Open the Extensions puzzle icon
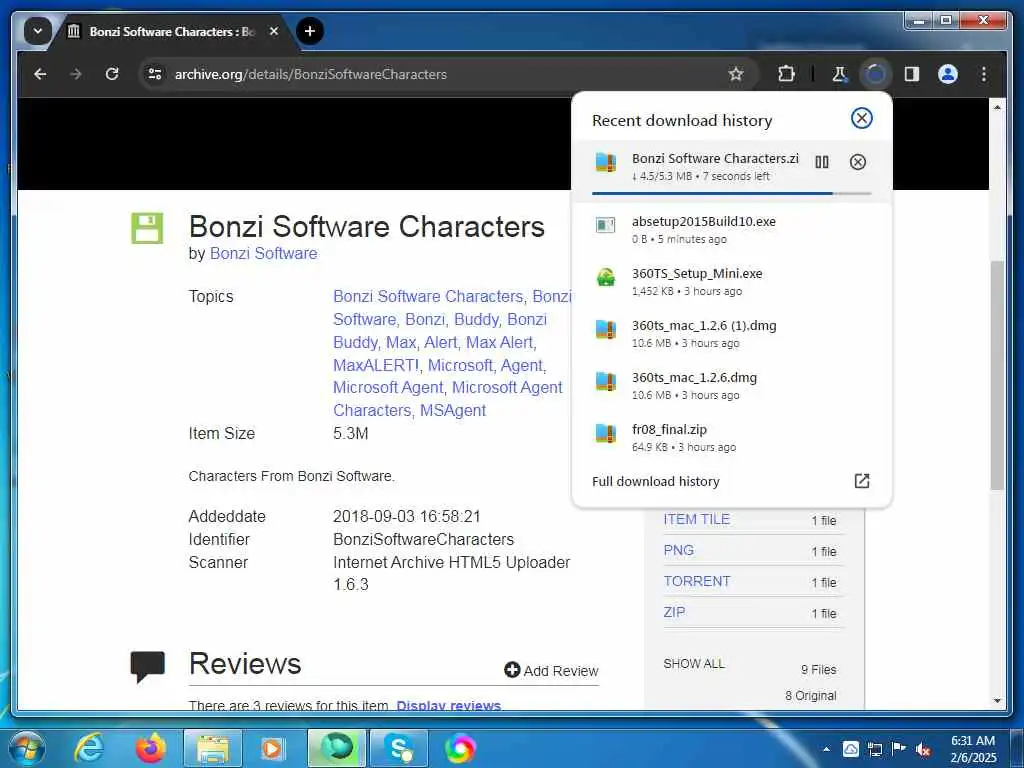 click(786, 74)
